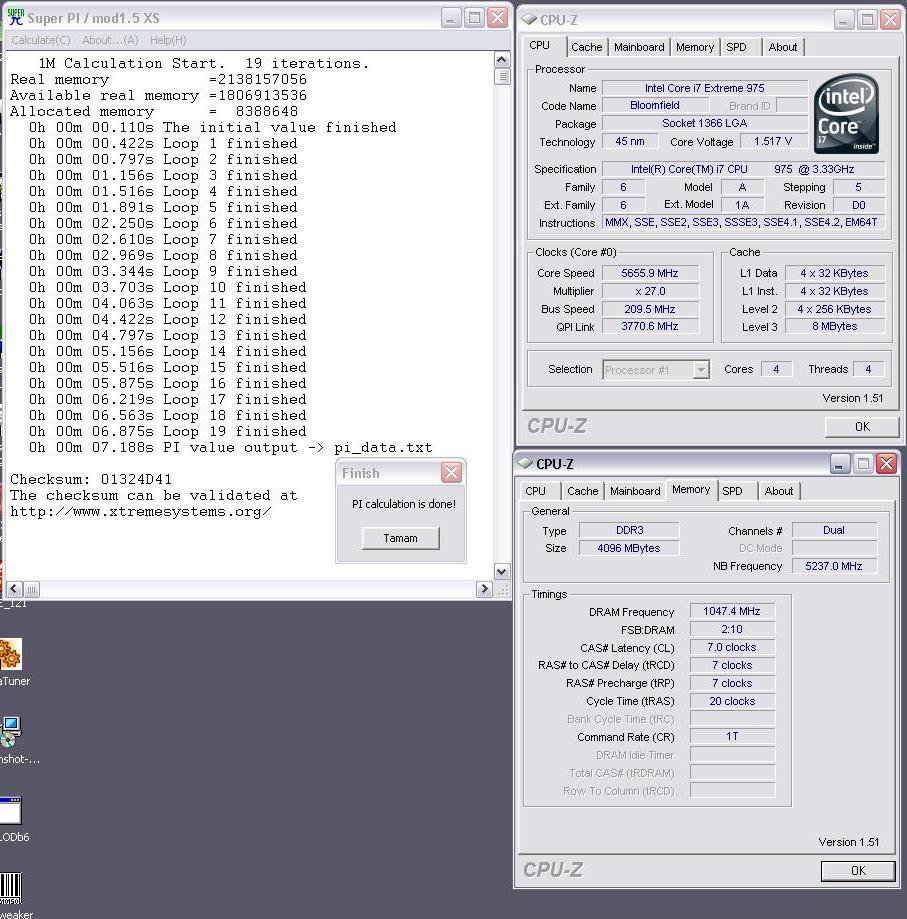Image resolution: width=907 pixels, height=919 pixels.
Task: Click the Level 3 cache value 8 MBytes
Action: 834,326
